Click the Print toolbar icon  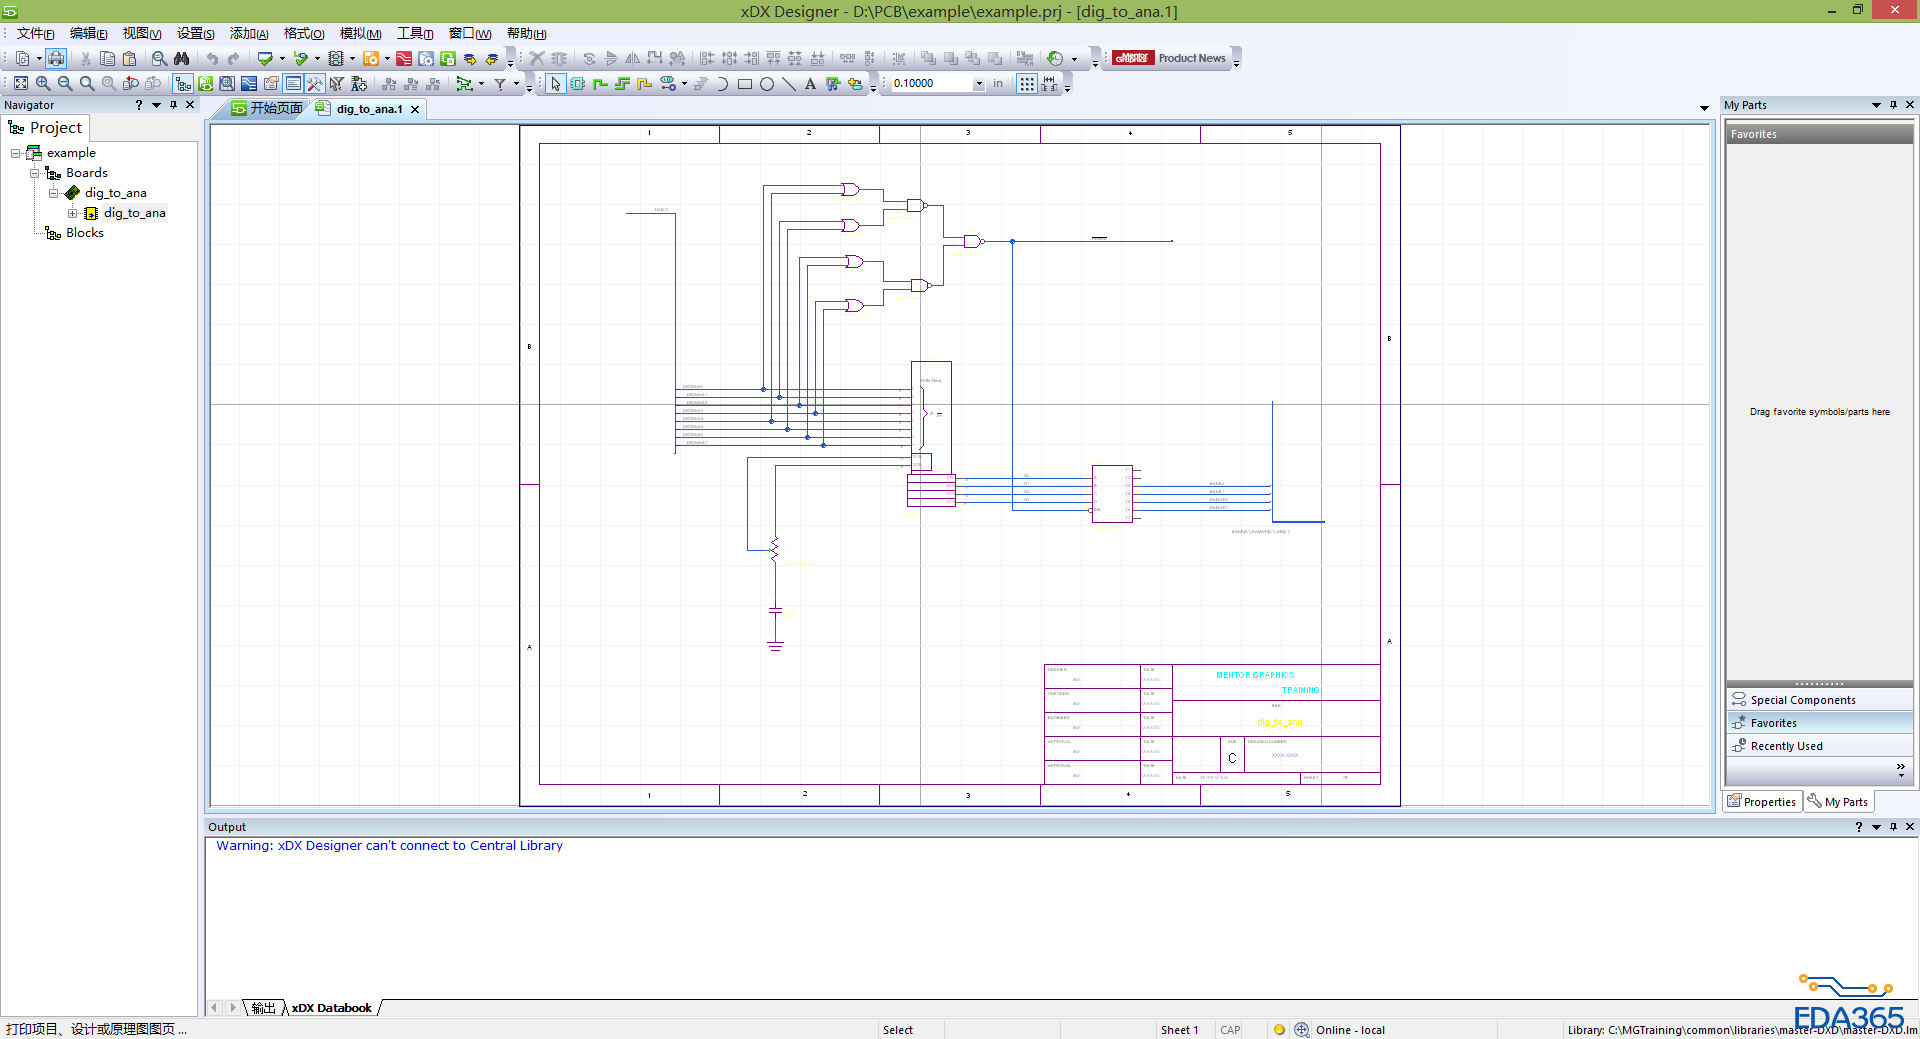[x=56, y=59]
